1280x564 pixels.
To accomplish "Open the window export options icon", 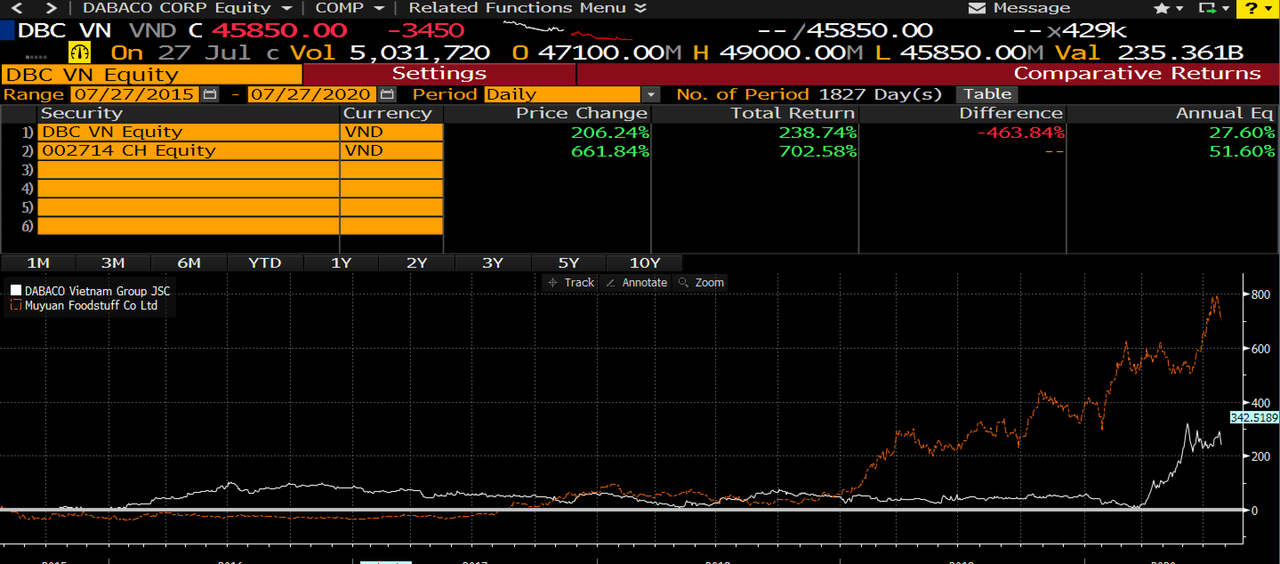I will 1212,8.
